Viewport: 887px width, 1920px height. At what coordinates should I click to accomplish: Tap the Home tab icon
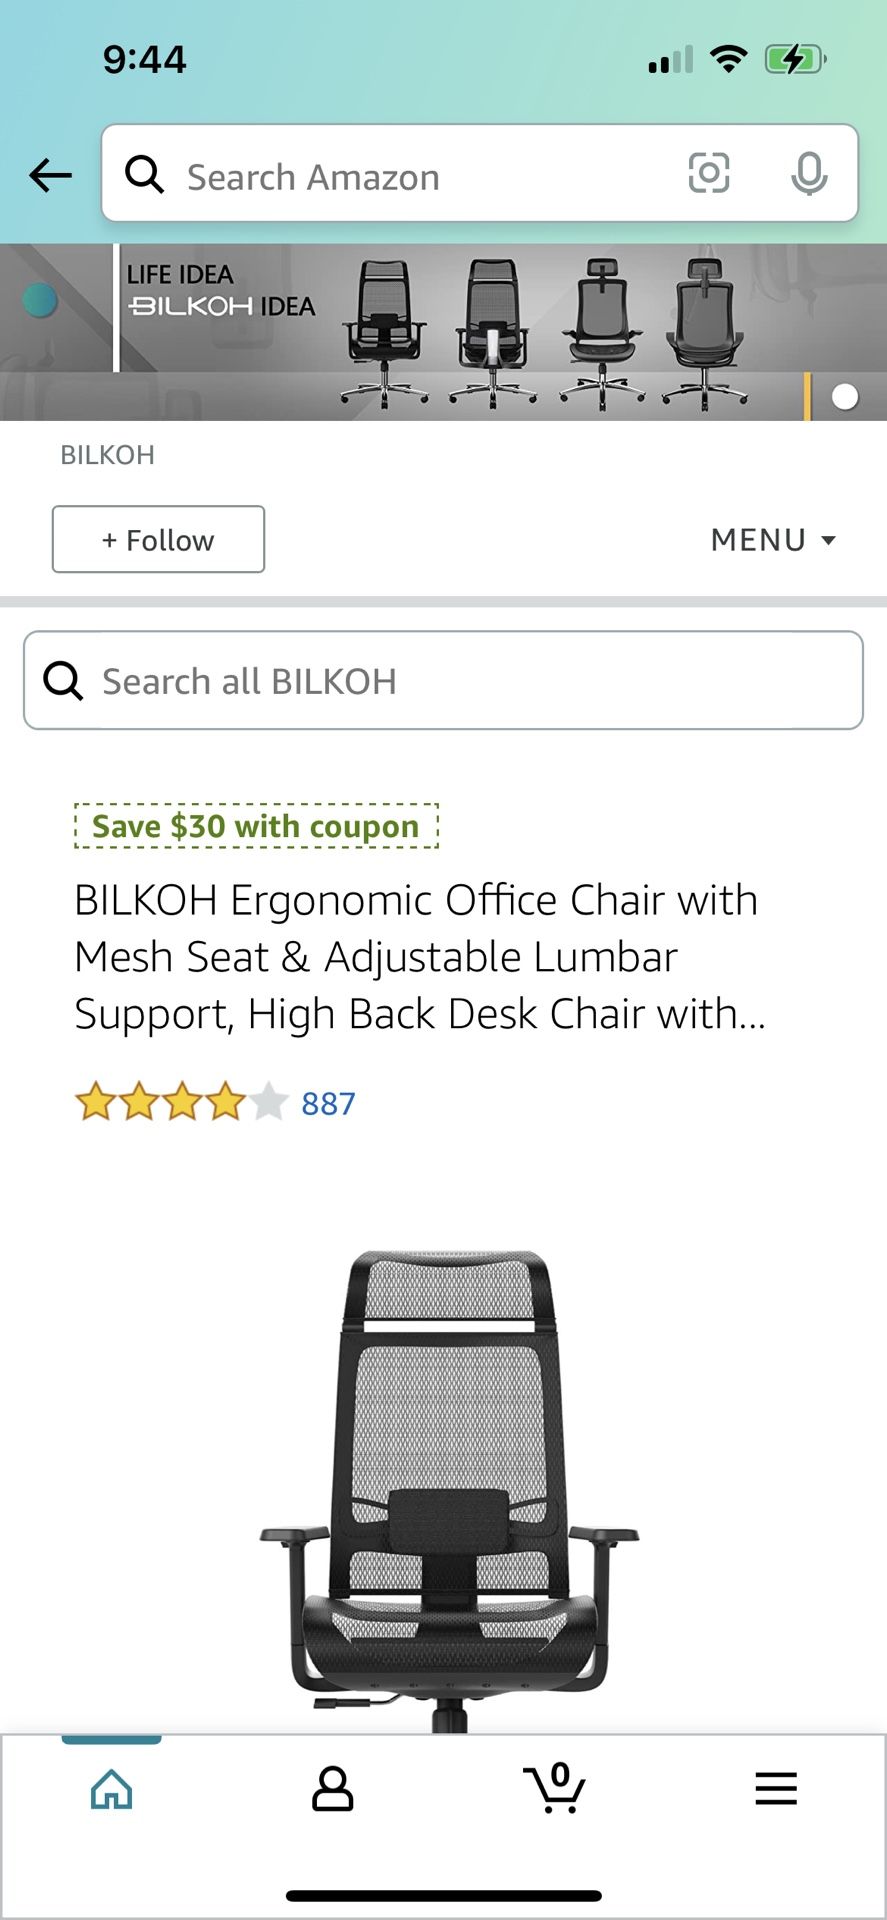click(x=111, y=1789)
